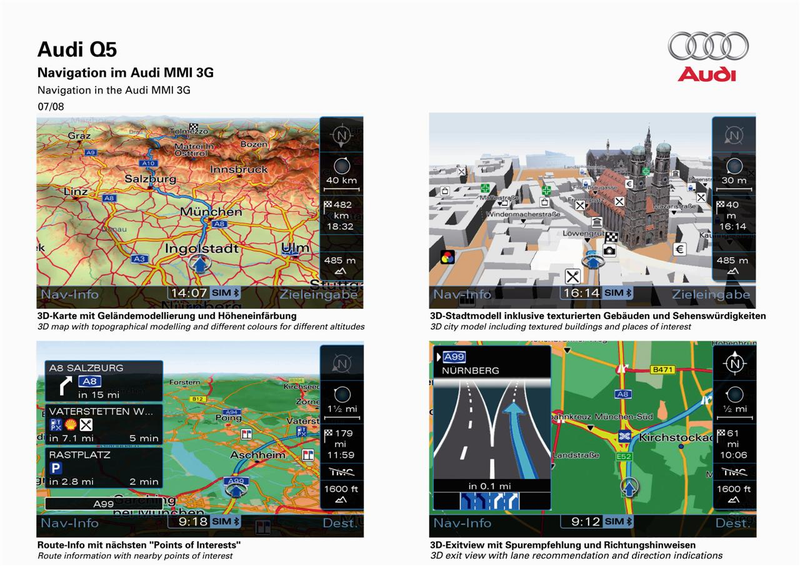Click the yellow B471 road sign

tap(662, 369)
